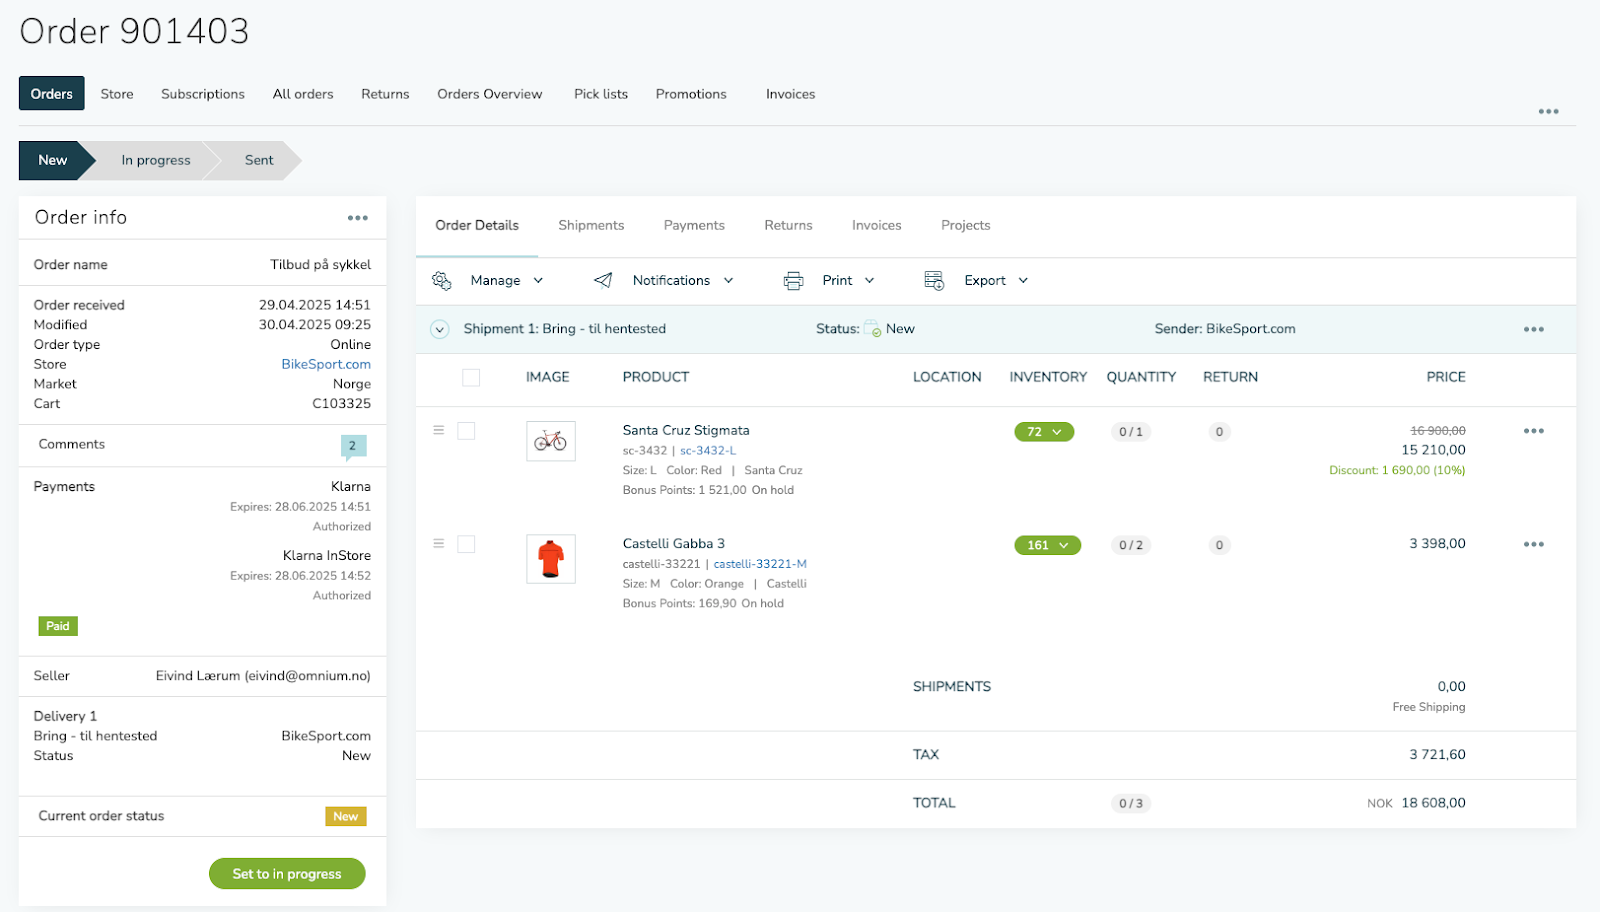Open the Promotions tab
The width and height of the screenshot is (1600, 912).
coord(691,94)
